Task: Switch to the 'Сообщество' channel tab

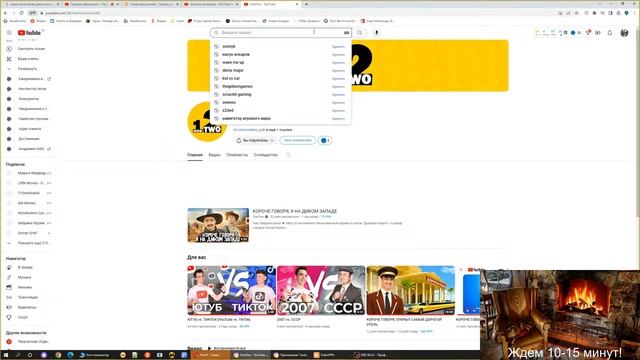Action: [x=266, y=155]
